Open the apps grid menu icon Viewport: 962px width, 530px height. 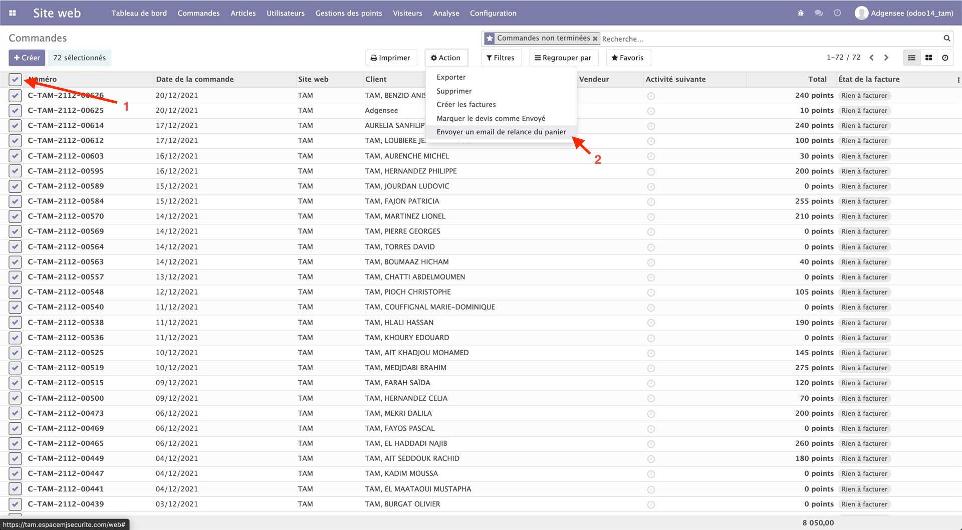[12, 13]
